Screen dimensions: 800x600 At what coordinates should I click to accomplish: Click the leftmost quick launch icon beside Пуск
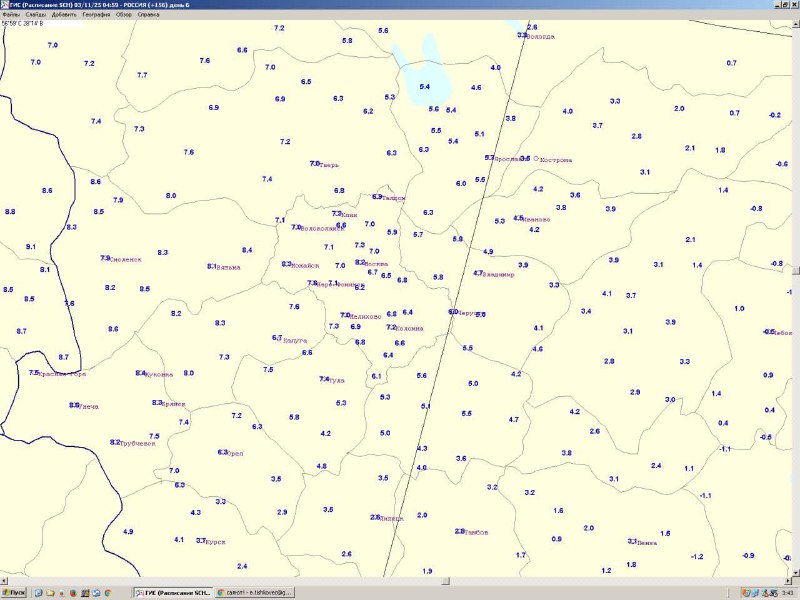pyautogui.click(x=38, y=593)
